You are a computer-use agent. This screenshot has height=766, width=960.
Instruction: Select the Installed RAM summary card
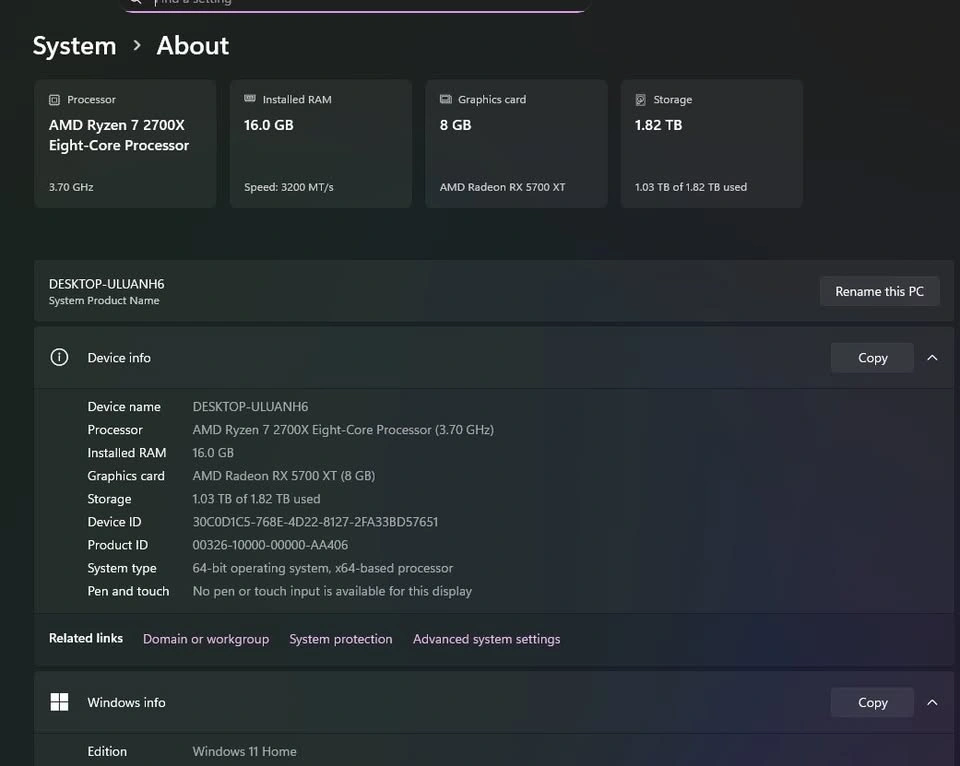pyautogui.click(x=320, y=143)
